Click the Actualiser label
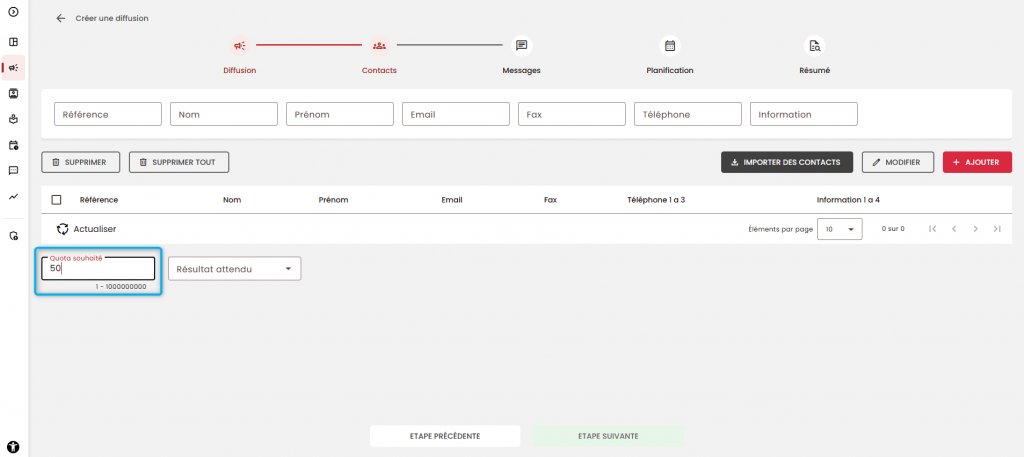This screenshot has height=457, width=1024. click(x=95, y=229)
